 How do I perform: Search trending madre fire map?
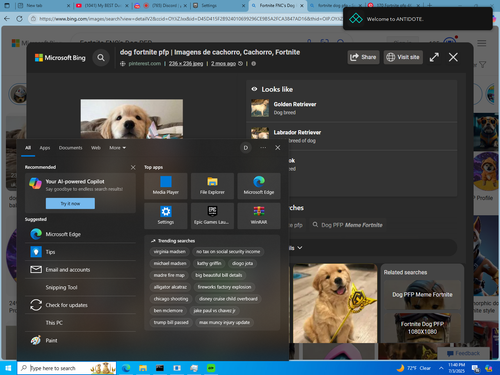169,275
